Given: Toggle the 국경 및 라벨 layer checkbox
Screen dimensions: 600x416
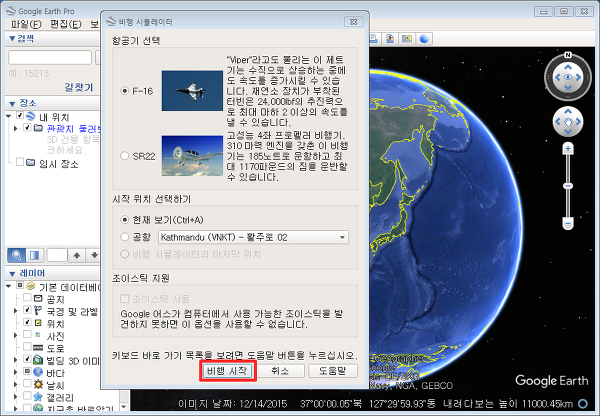Looking at the screenshot, I should (27, 310).
